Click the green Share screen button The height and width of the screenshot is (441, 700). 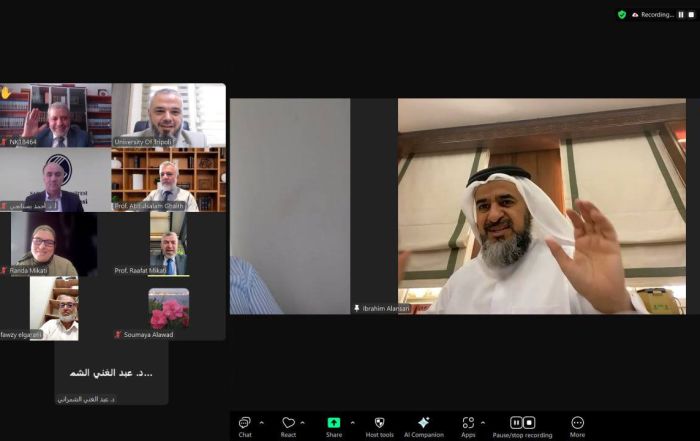click(334, 424)
